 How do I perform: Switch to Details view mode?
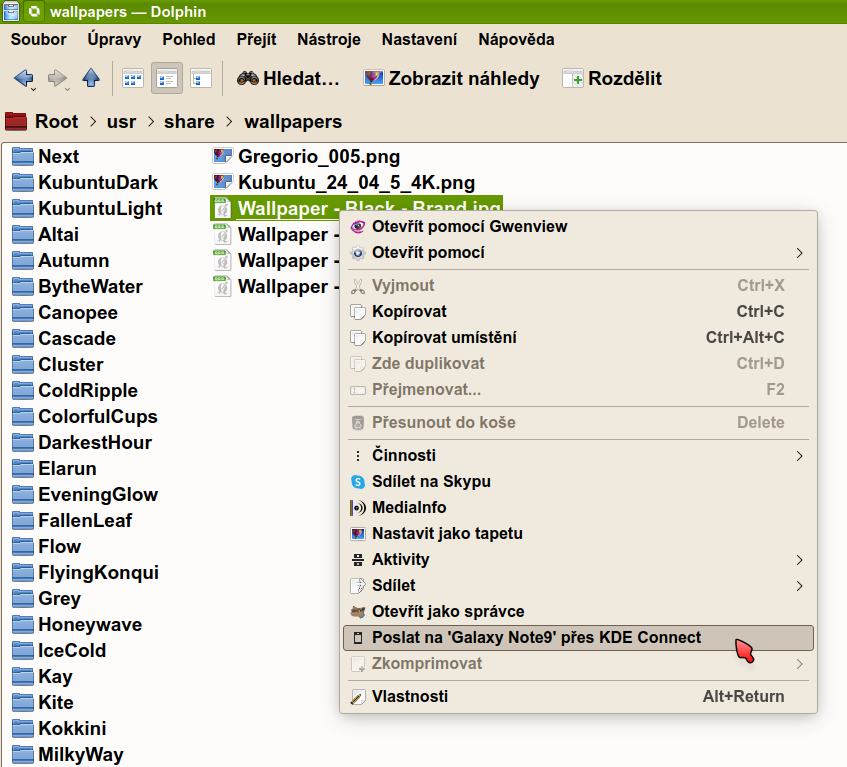pos(201,78)
